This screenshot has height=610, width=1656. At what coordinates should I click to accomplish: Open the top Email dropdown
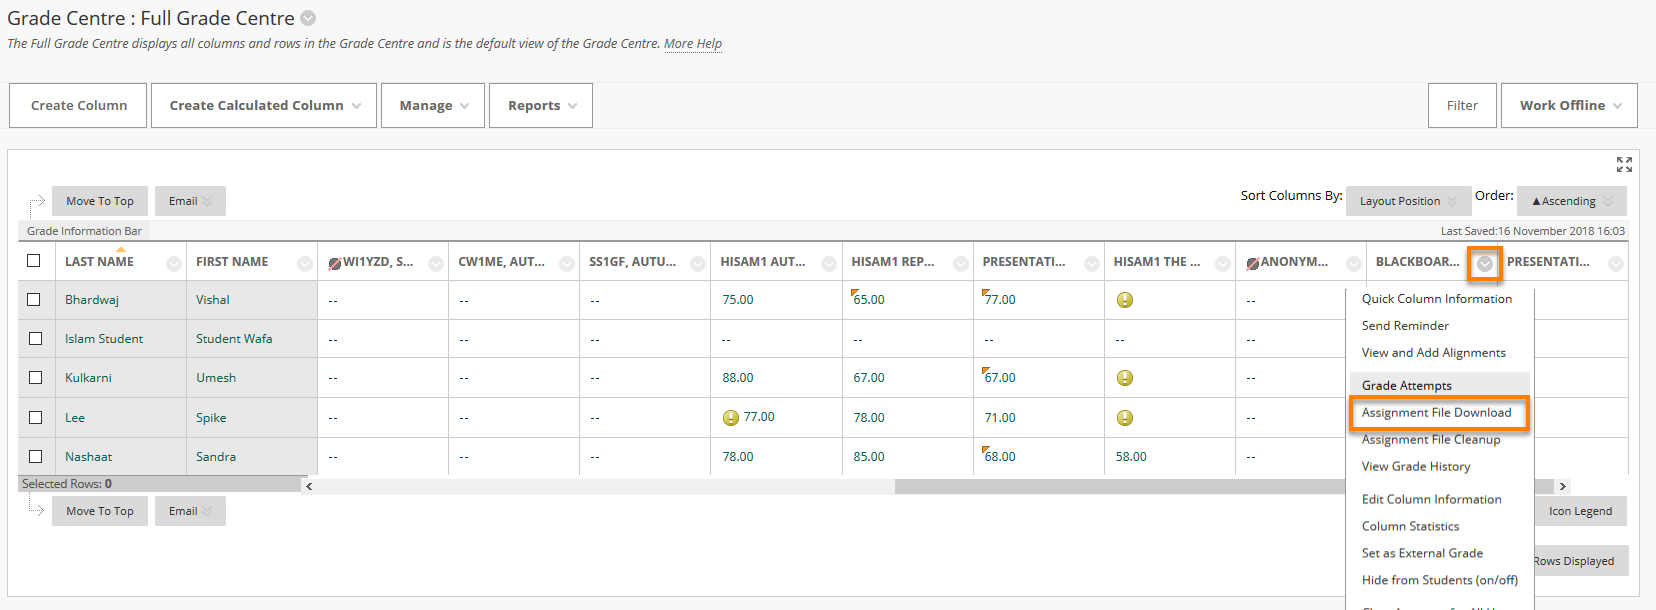(190, 201)
